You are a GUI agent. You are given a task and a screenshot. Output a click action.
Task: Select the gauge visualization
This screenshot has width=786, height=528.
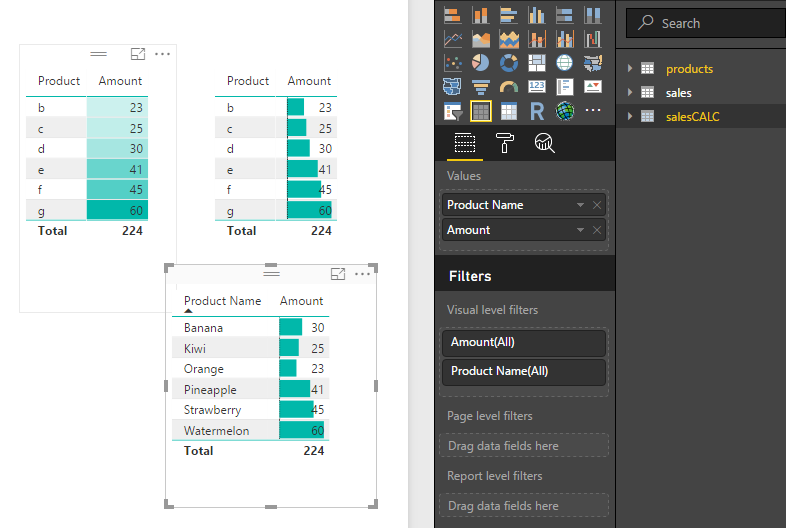[x=509, y=87]
